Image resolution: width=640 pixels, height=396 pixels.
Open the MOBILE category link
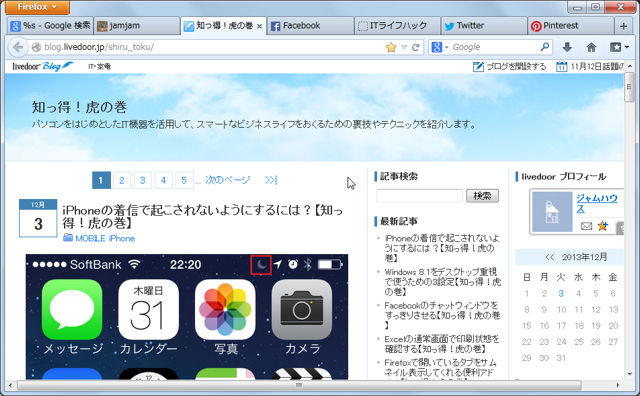point(90,238)
